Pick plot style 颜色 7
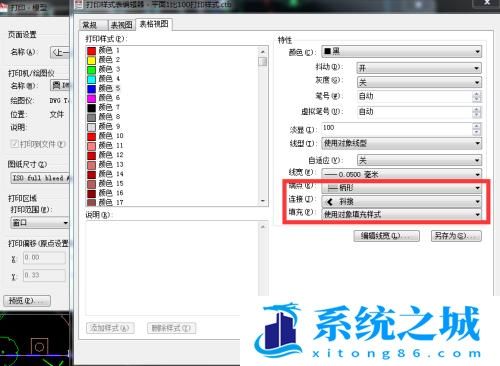500x366 pixels. (x=104, y=108)
